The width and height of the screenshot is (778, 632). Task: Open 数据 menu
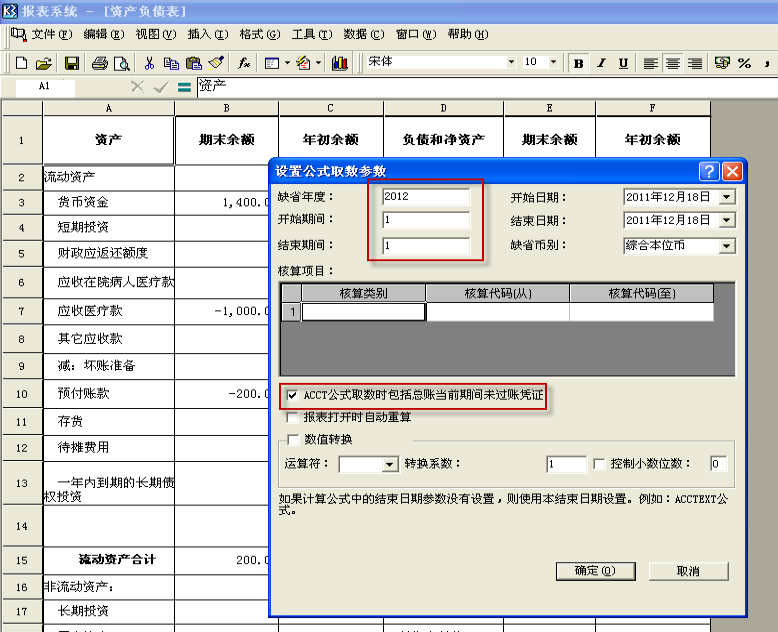tap(364, 34)
